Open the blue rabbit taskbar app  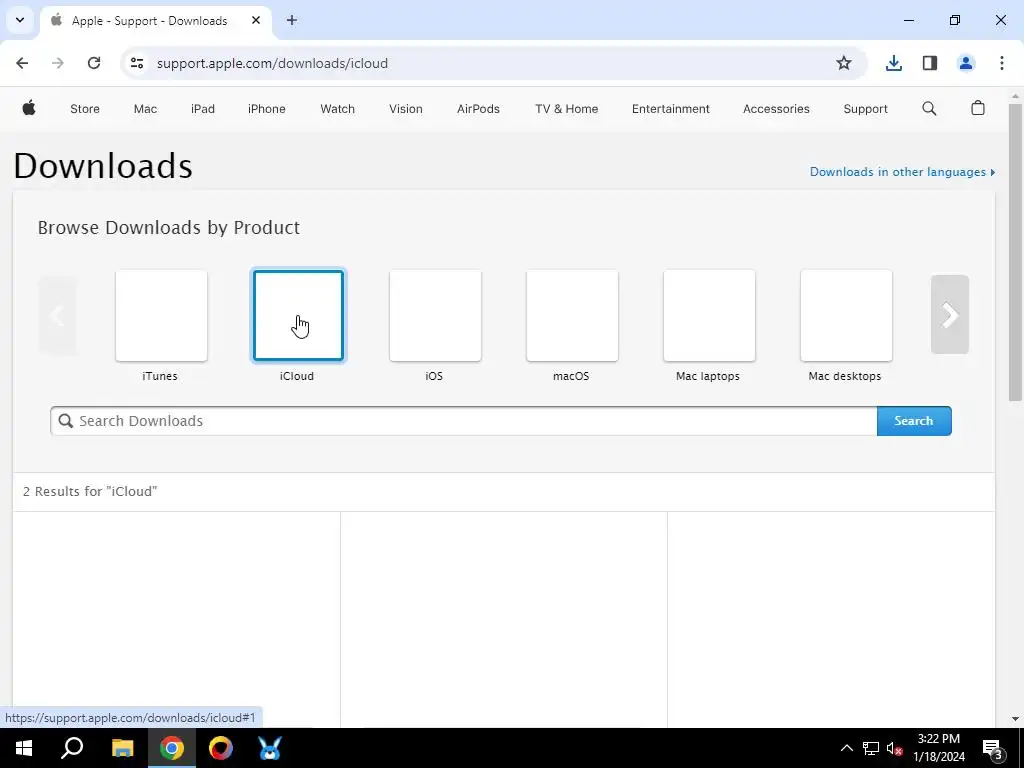(270, 748)
